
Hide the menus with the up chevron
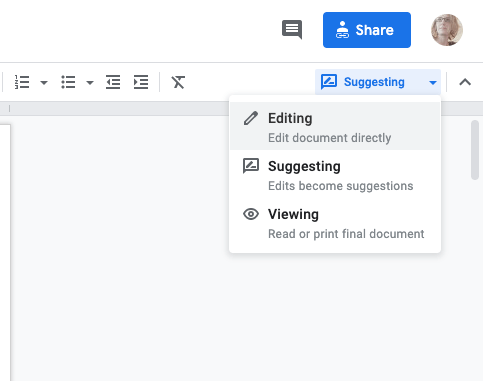[x=465, y=82]
